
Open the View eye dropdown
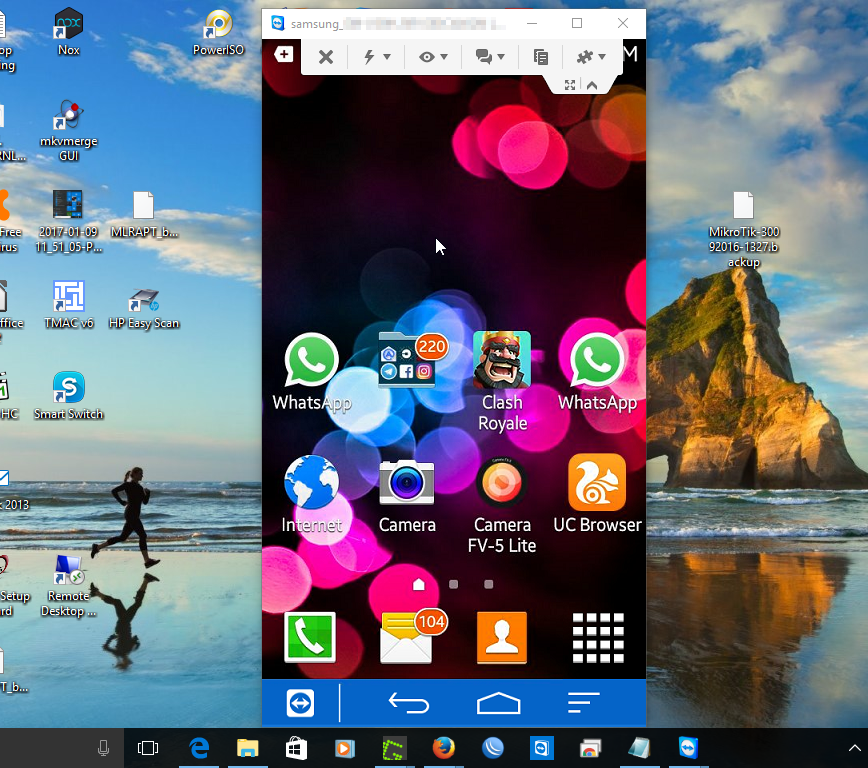432,56
